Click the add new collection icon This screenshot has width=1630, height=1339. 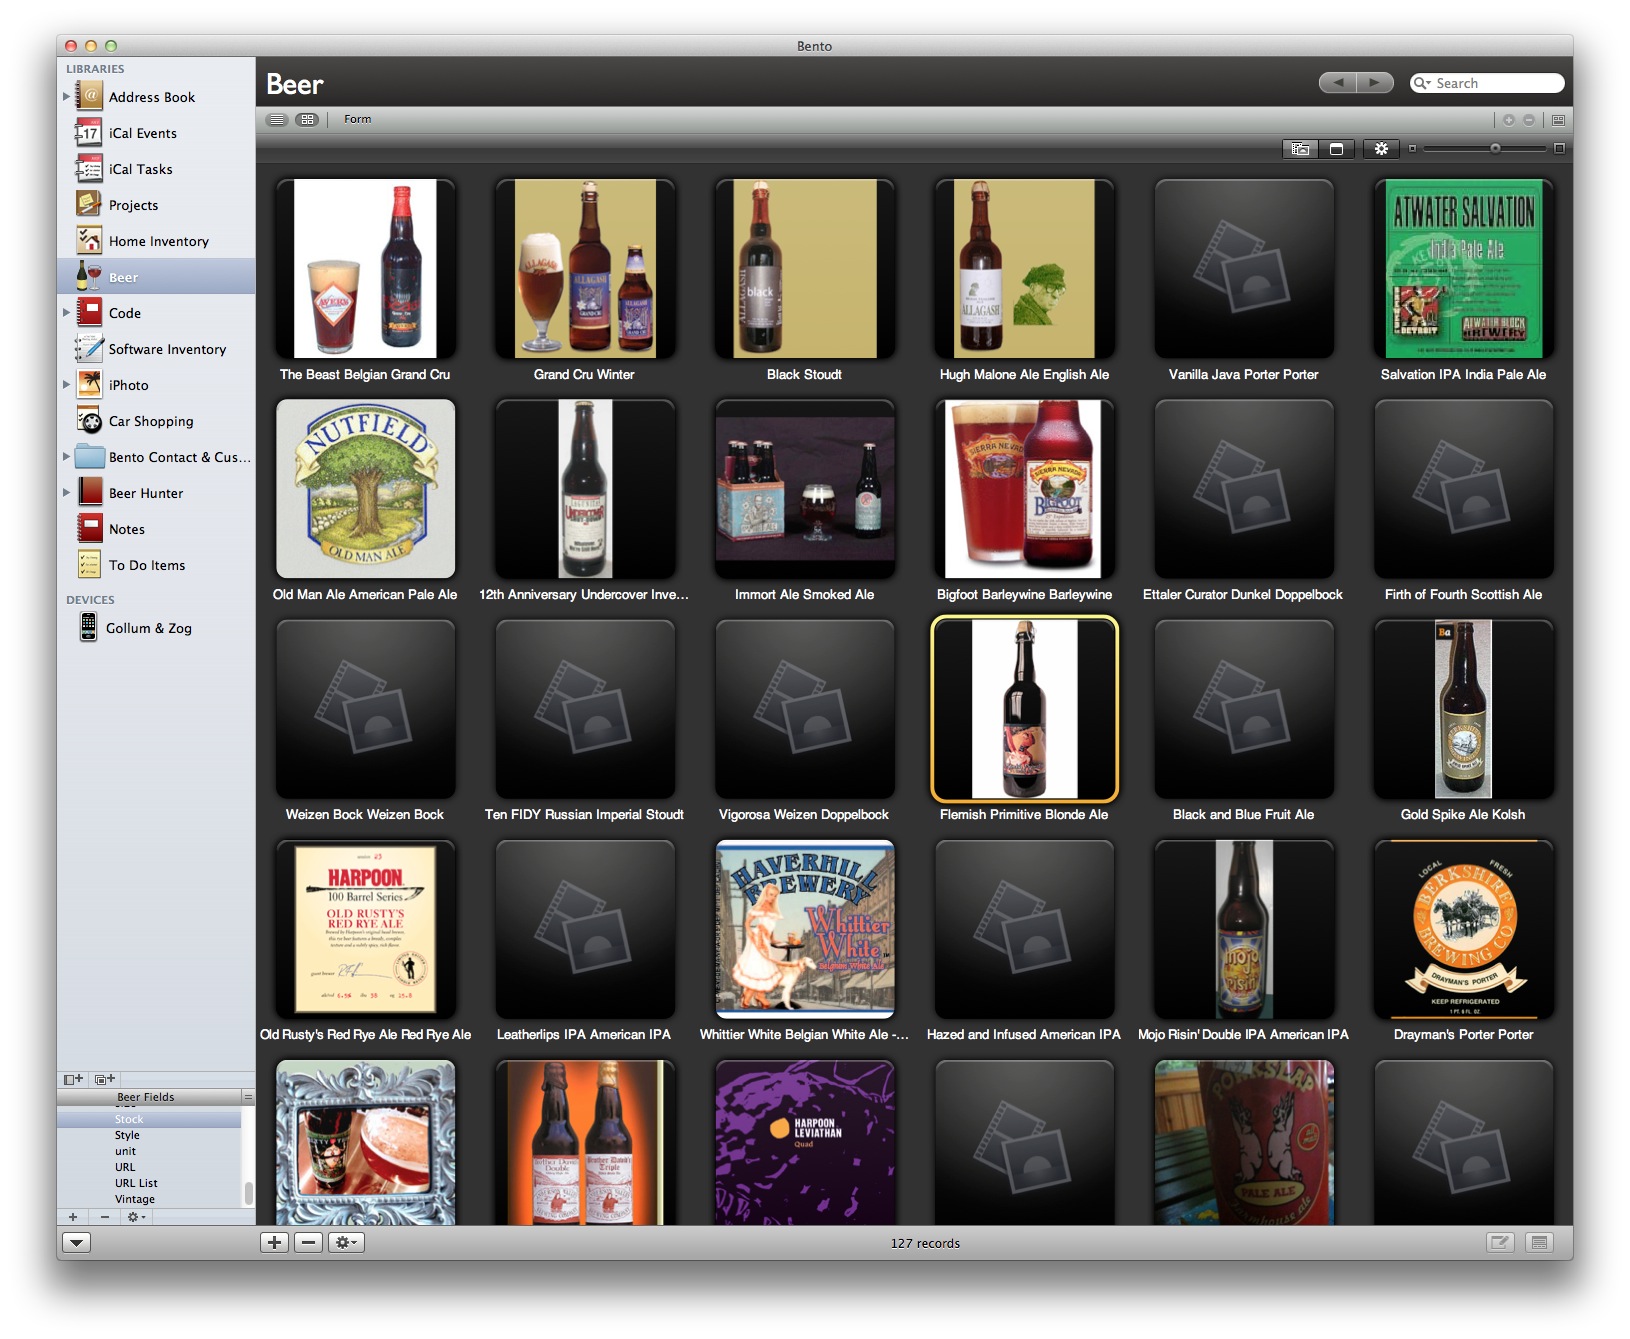click(105, 1079)
